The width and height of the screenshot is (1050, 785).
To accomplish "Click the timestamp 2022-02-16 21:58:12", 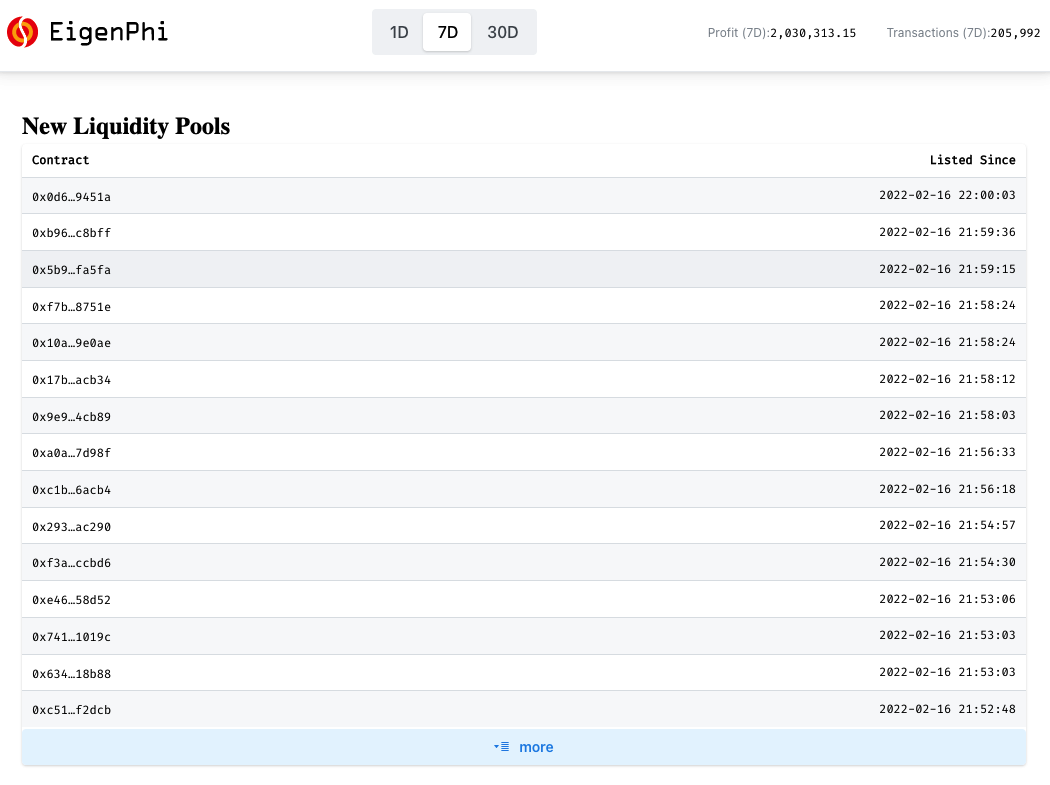I will pos(948,378).
